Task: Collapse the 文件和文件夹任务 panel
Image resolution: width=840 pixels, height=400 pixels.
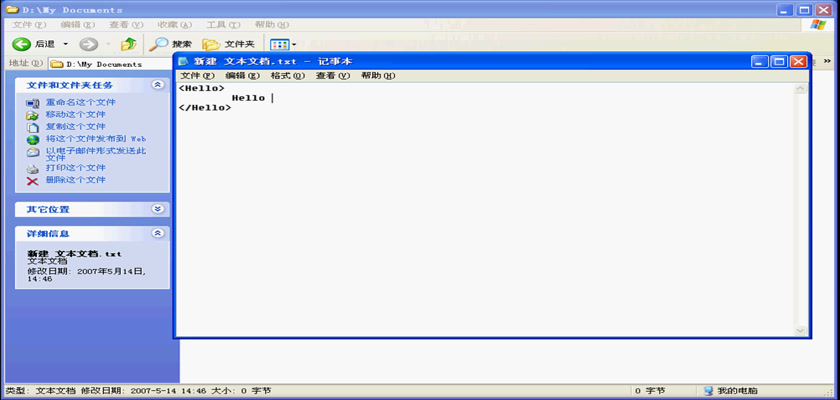Action: (x=158, y=85)
